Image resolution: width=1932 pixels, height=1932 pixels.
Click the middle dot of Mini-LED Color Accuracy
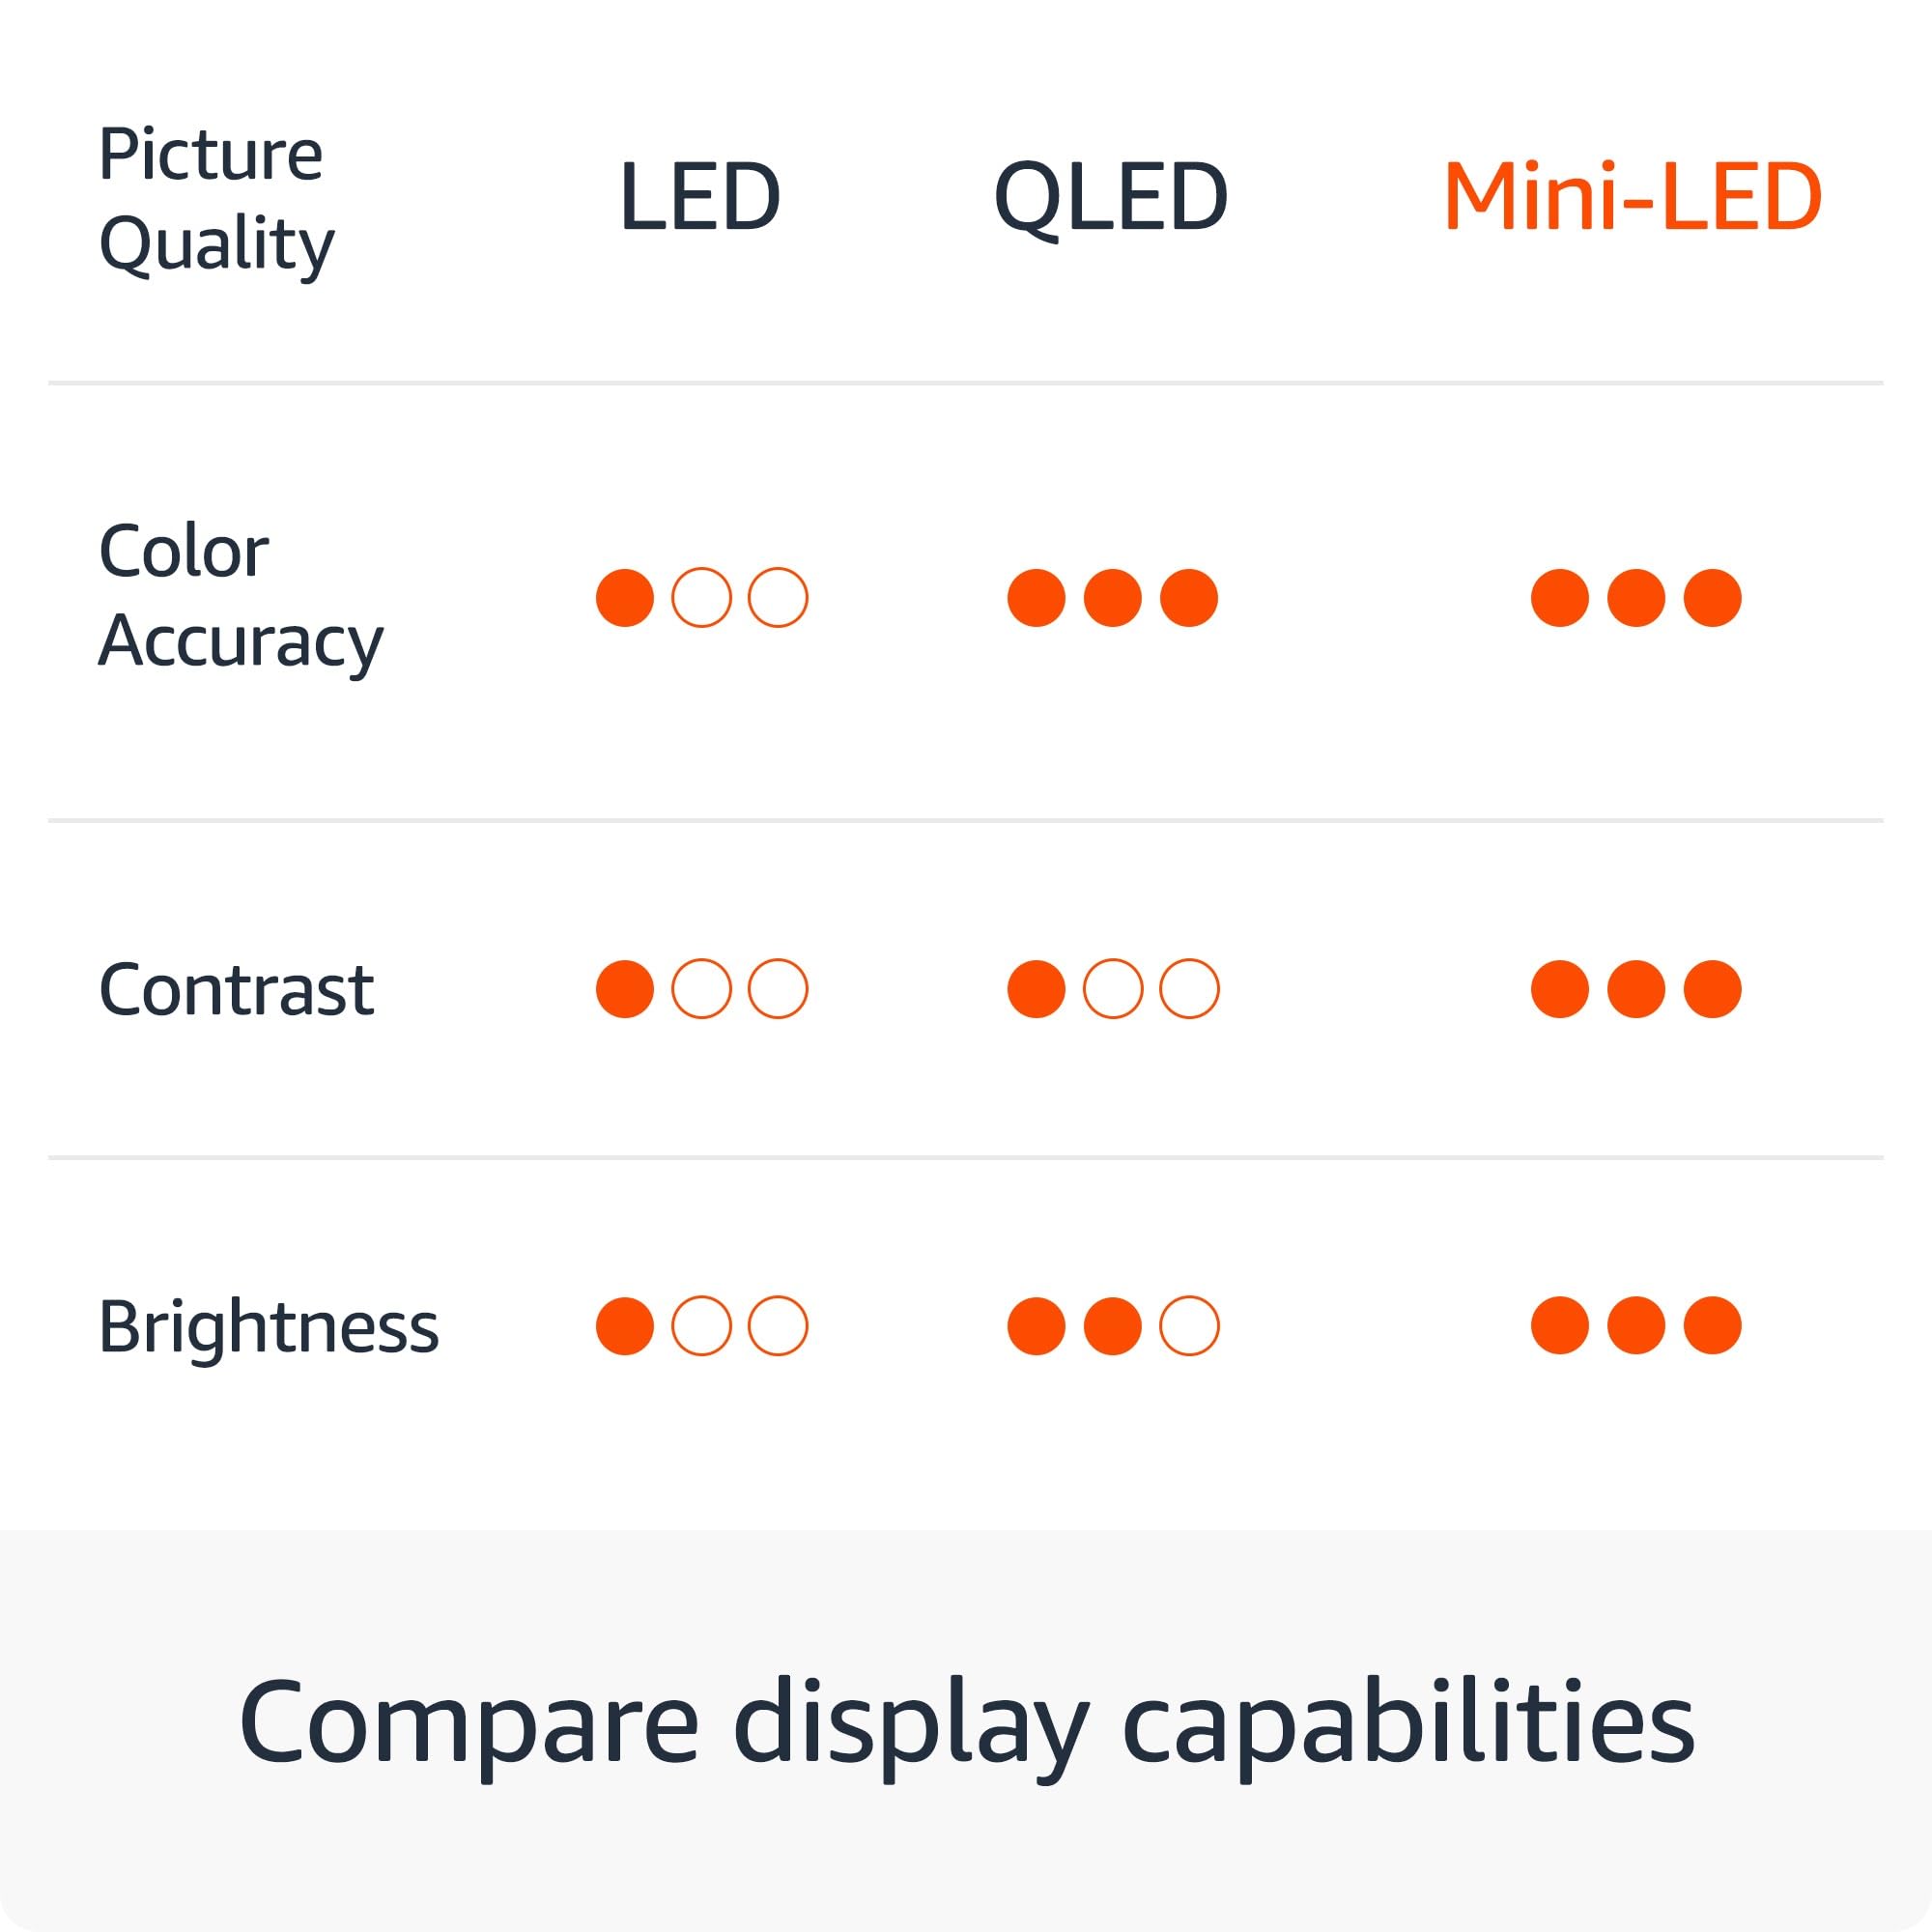point(1636,598)
